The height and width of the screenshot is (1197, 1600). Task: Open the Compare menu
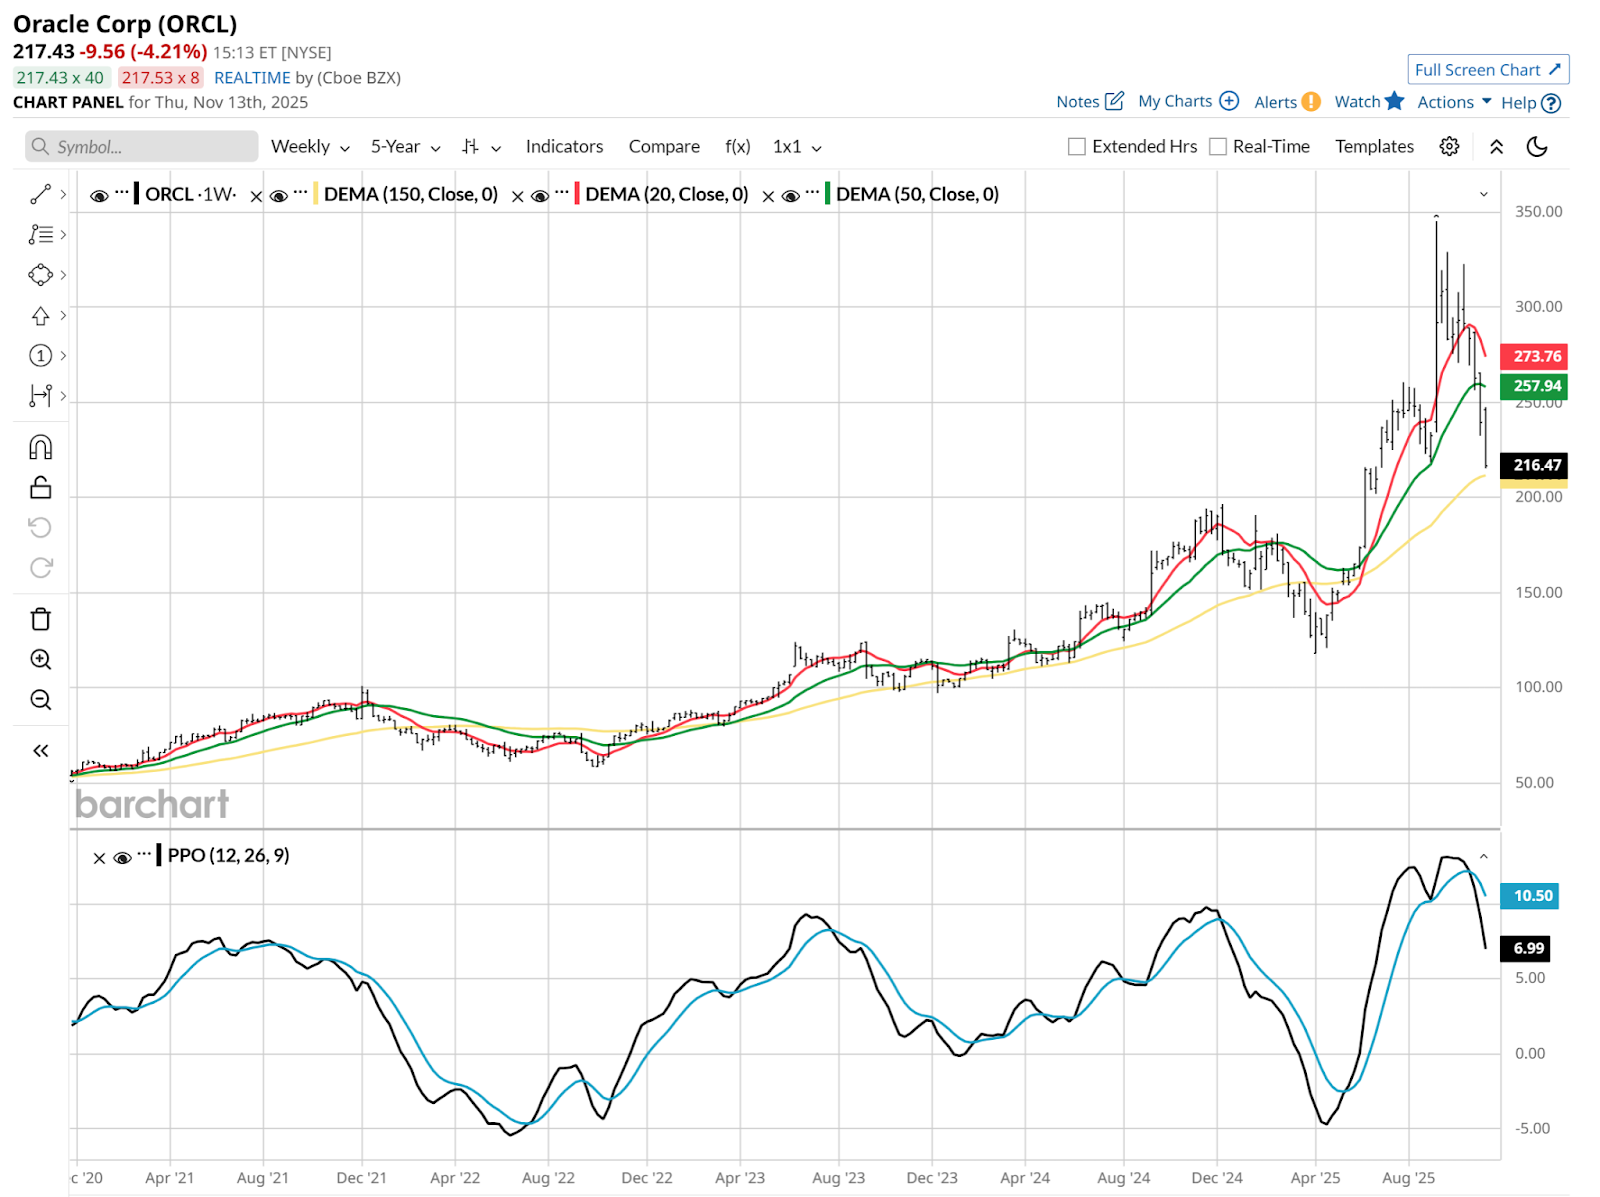point(664,147)
